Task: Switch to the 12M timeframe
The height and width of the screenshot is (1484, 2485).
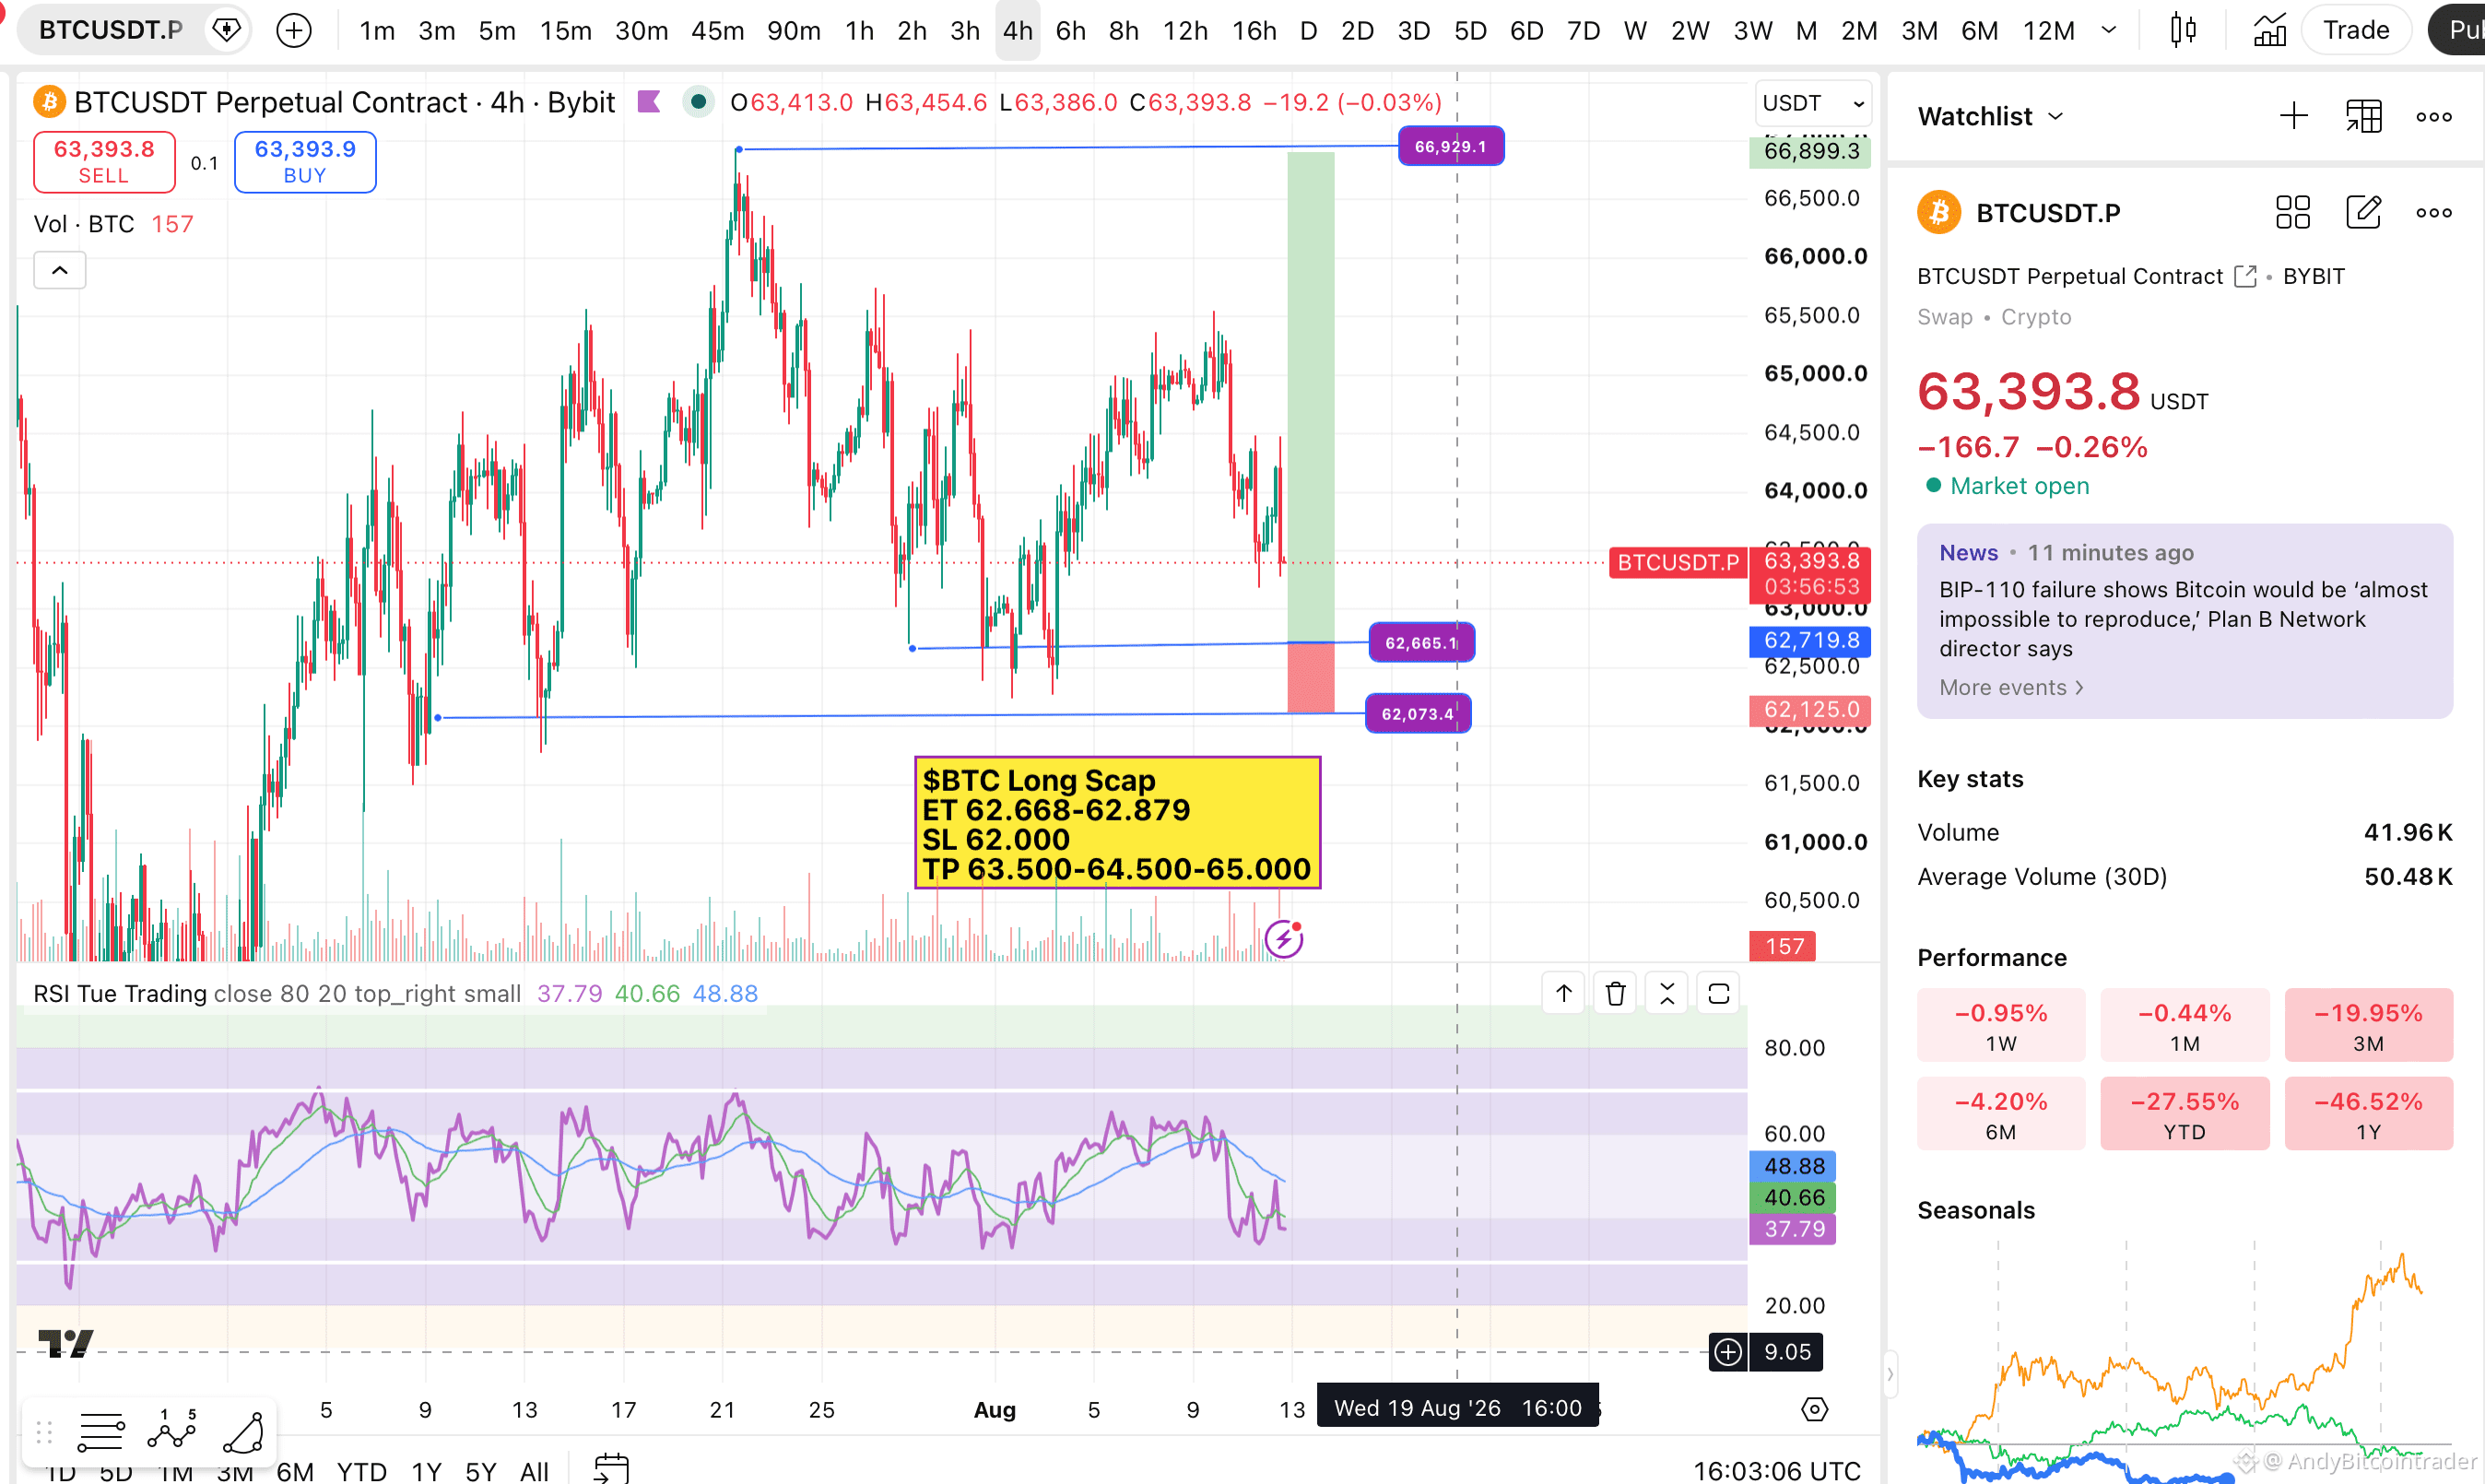Action: pos(2048,31)
